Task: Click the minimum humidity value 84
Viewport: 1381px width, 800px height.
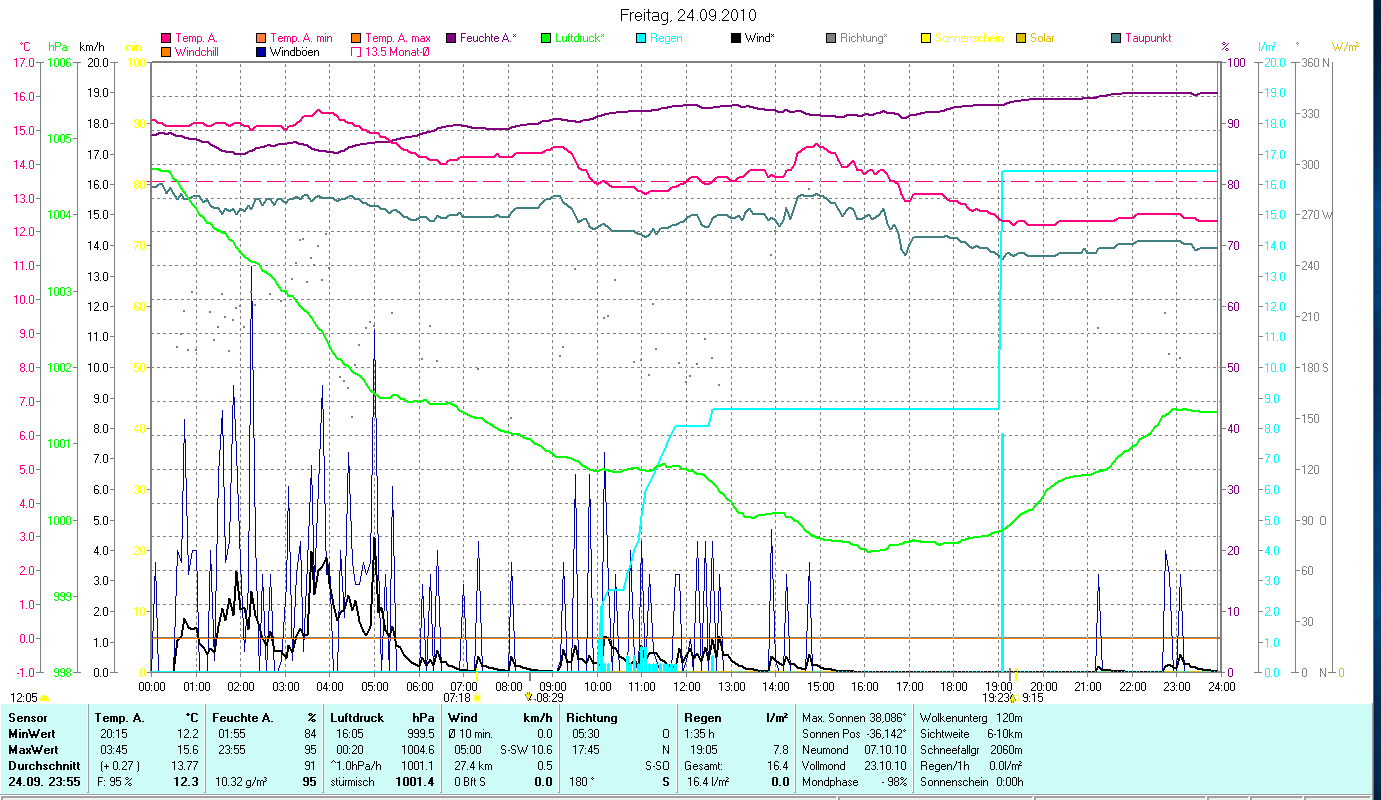Action: point(310,734)
